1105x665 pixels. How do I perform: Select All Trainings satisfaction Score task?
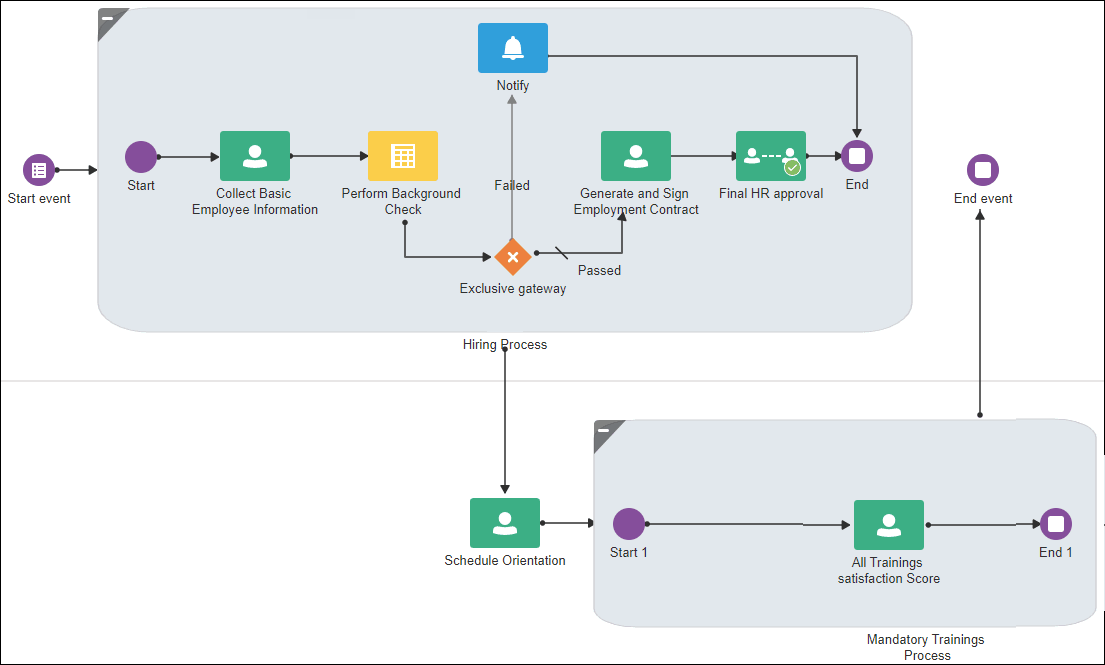coord(889,525)
